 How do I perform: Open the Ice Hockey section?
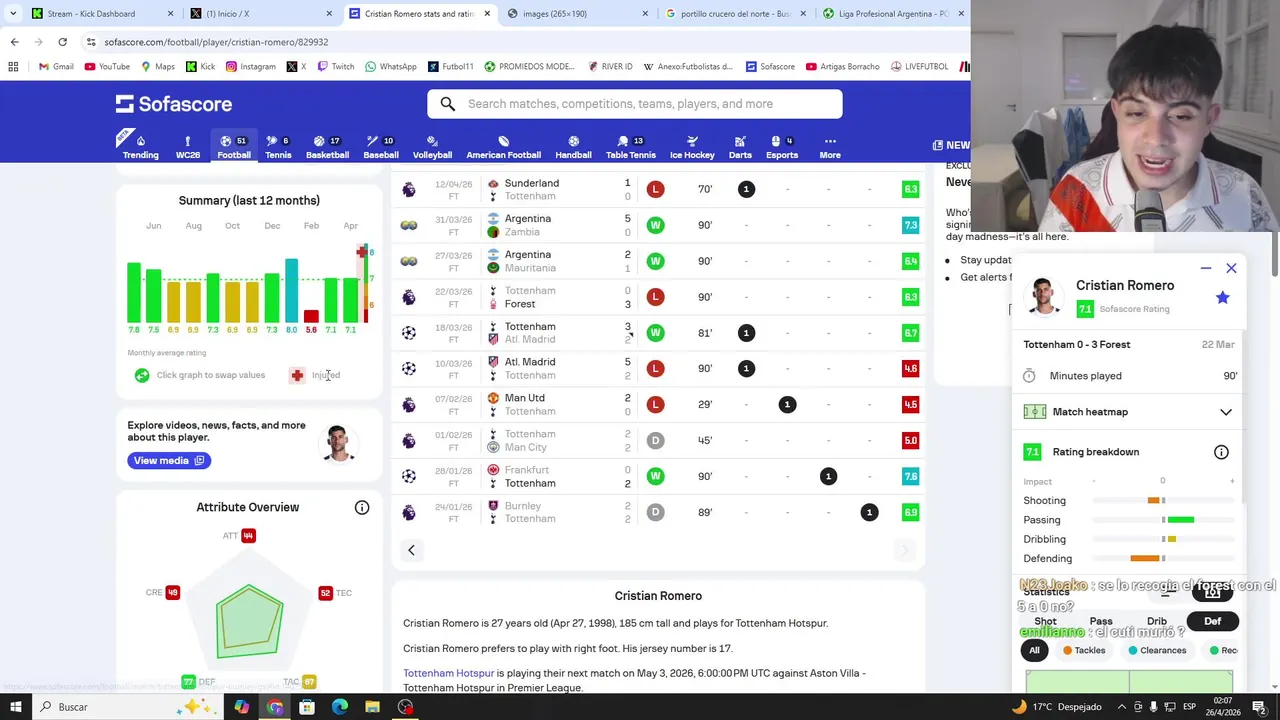692,146
